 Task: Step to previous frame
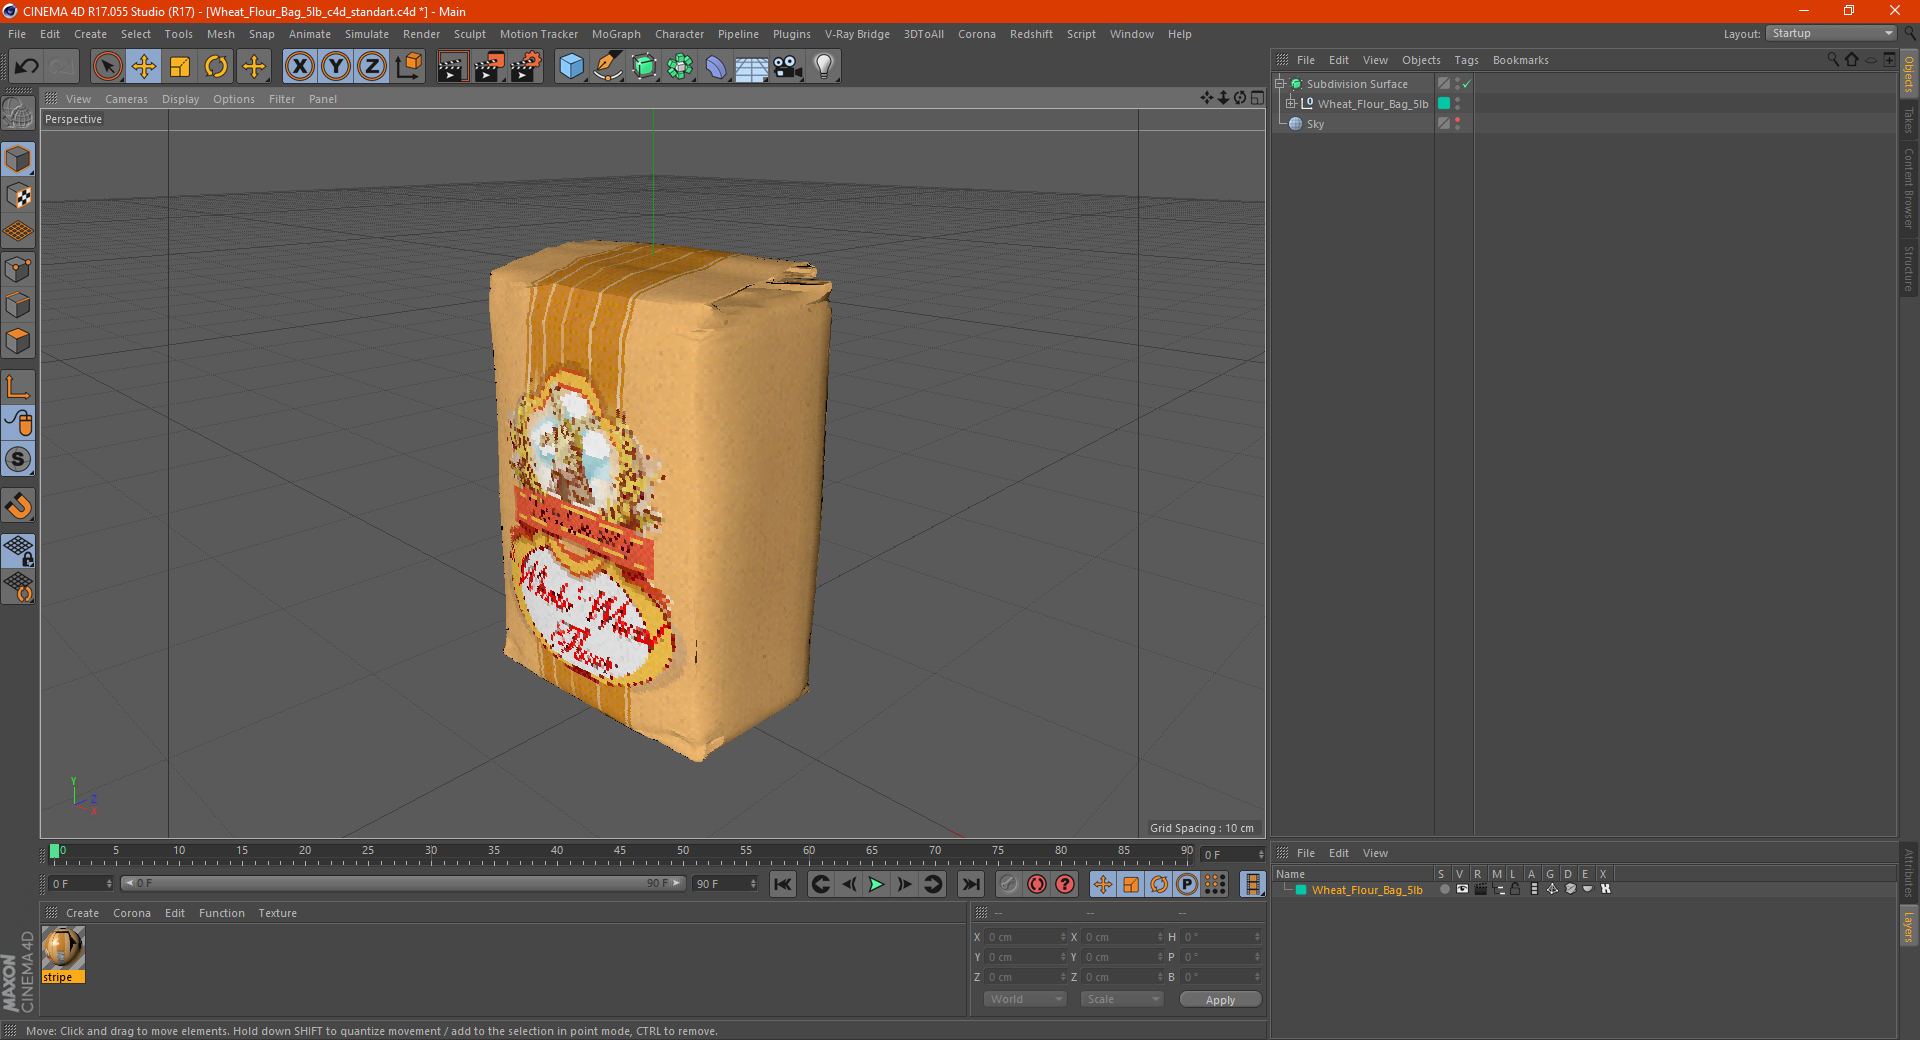tap(849, 884)
